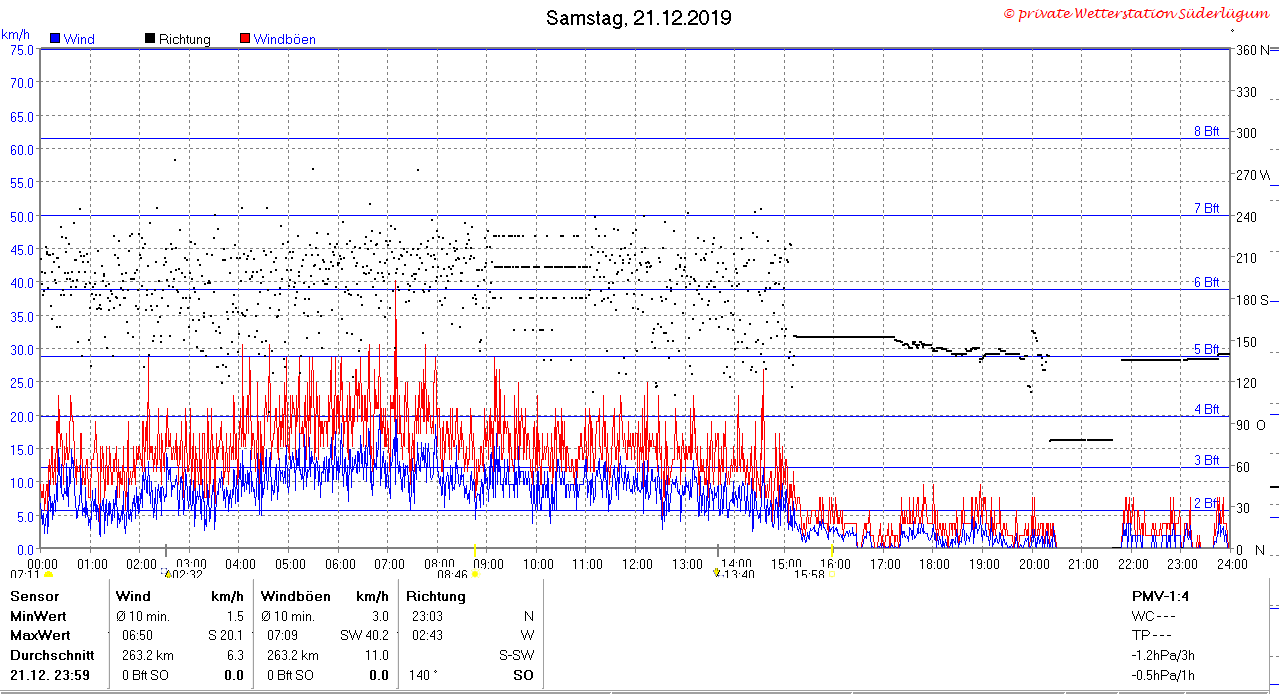This screenshot has width=1280, height=694.
Task: Click the 5 Bft threshold label
Action: coord(1207,349)
